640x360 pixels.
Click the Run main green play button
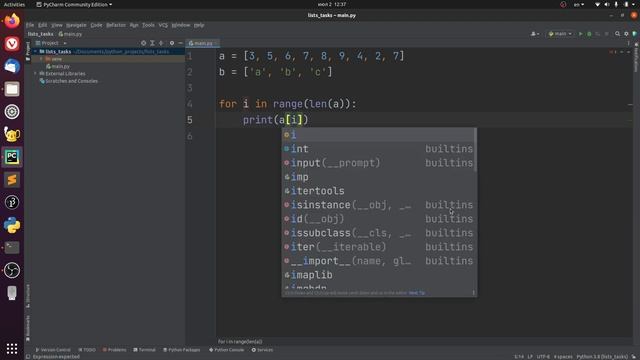(580, 34)
